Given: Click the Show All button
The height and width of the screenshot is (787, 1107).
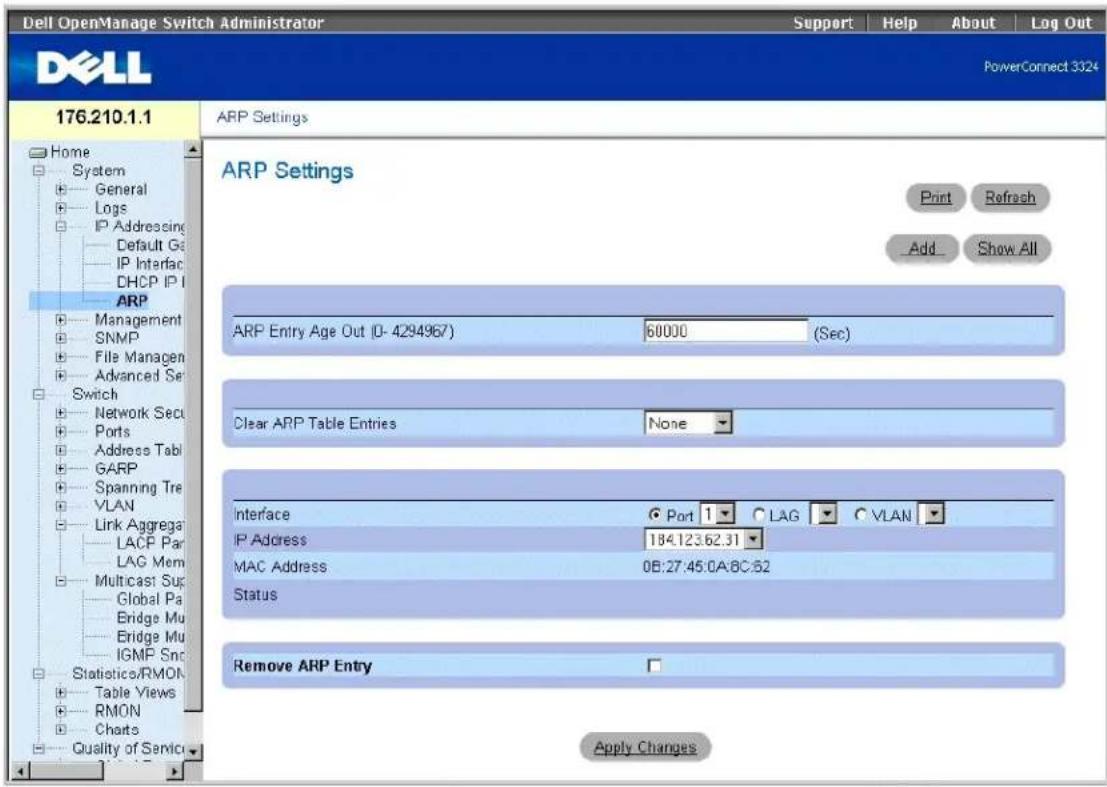Looking at the screenshot, I should click(1007, 248).
